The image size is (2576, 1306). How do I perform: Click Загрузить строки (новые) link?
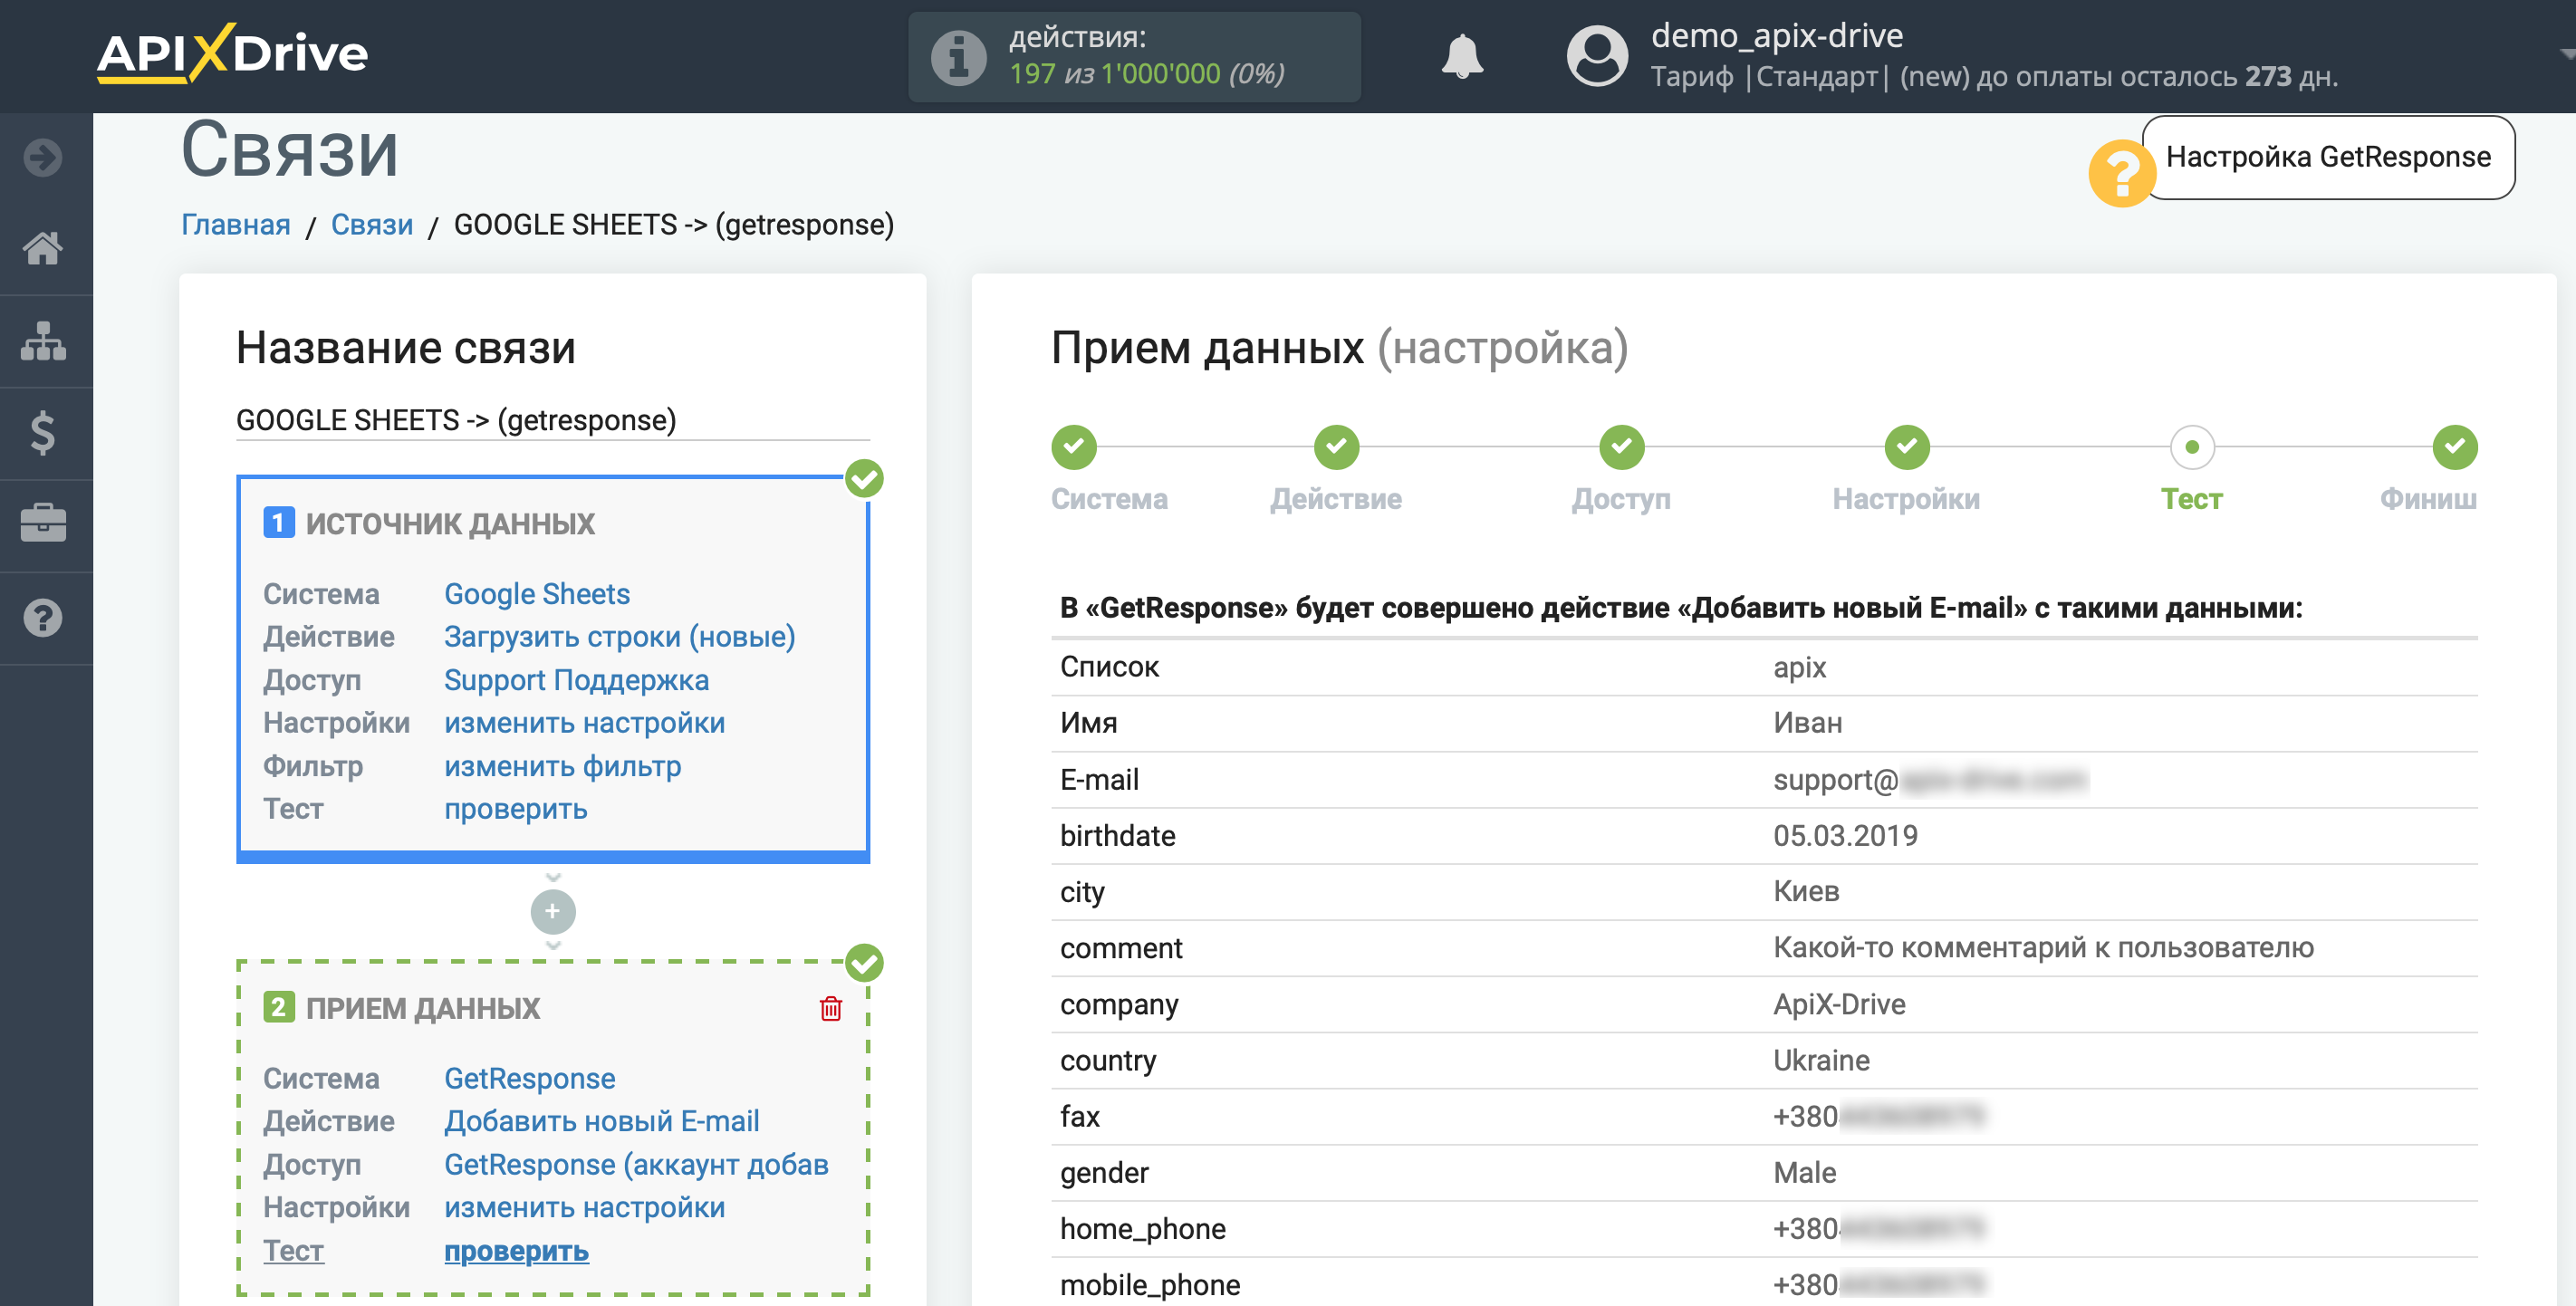coord(620,637)
